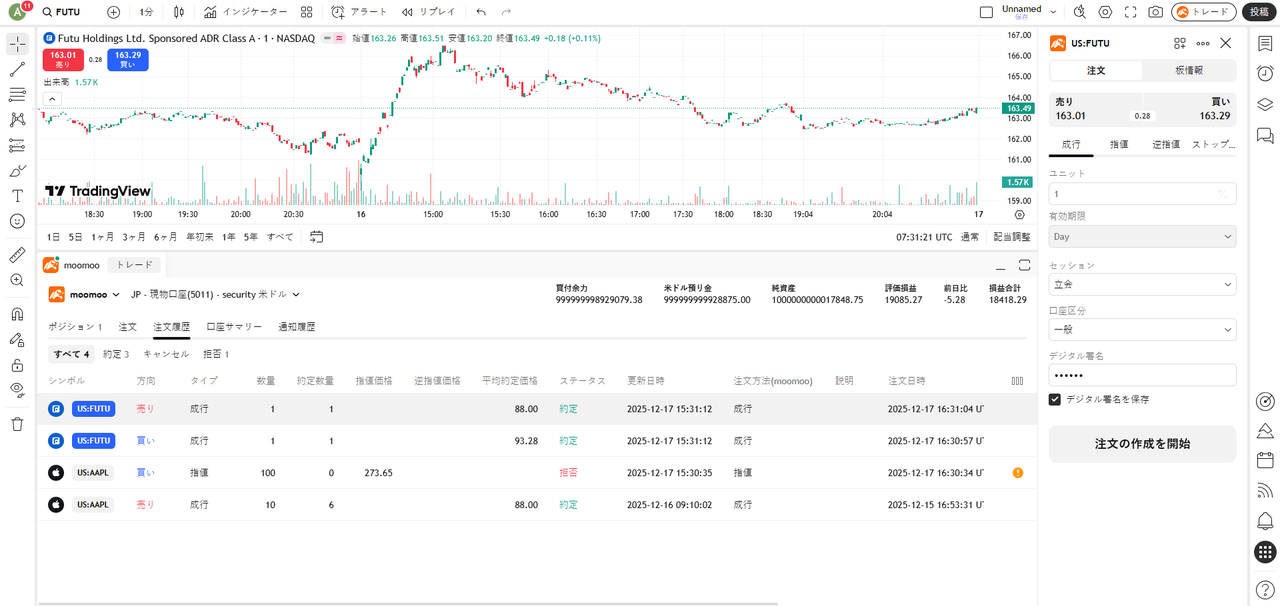Select the trend line drawing tool
The height and width of the screenshot is (606, 1280).
(17, 70)
